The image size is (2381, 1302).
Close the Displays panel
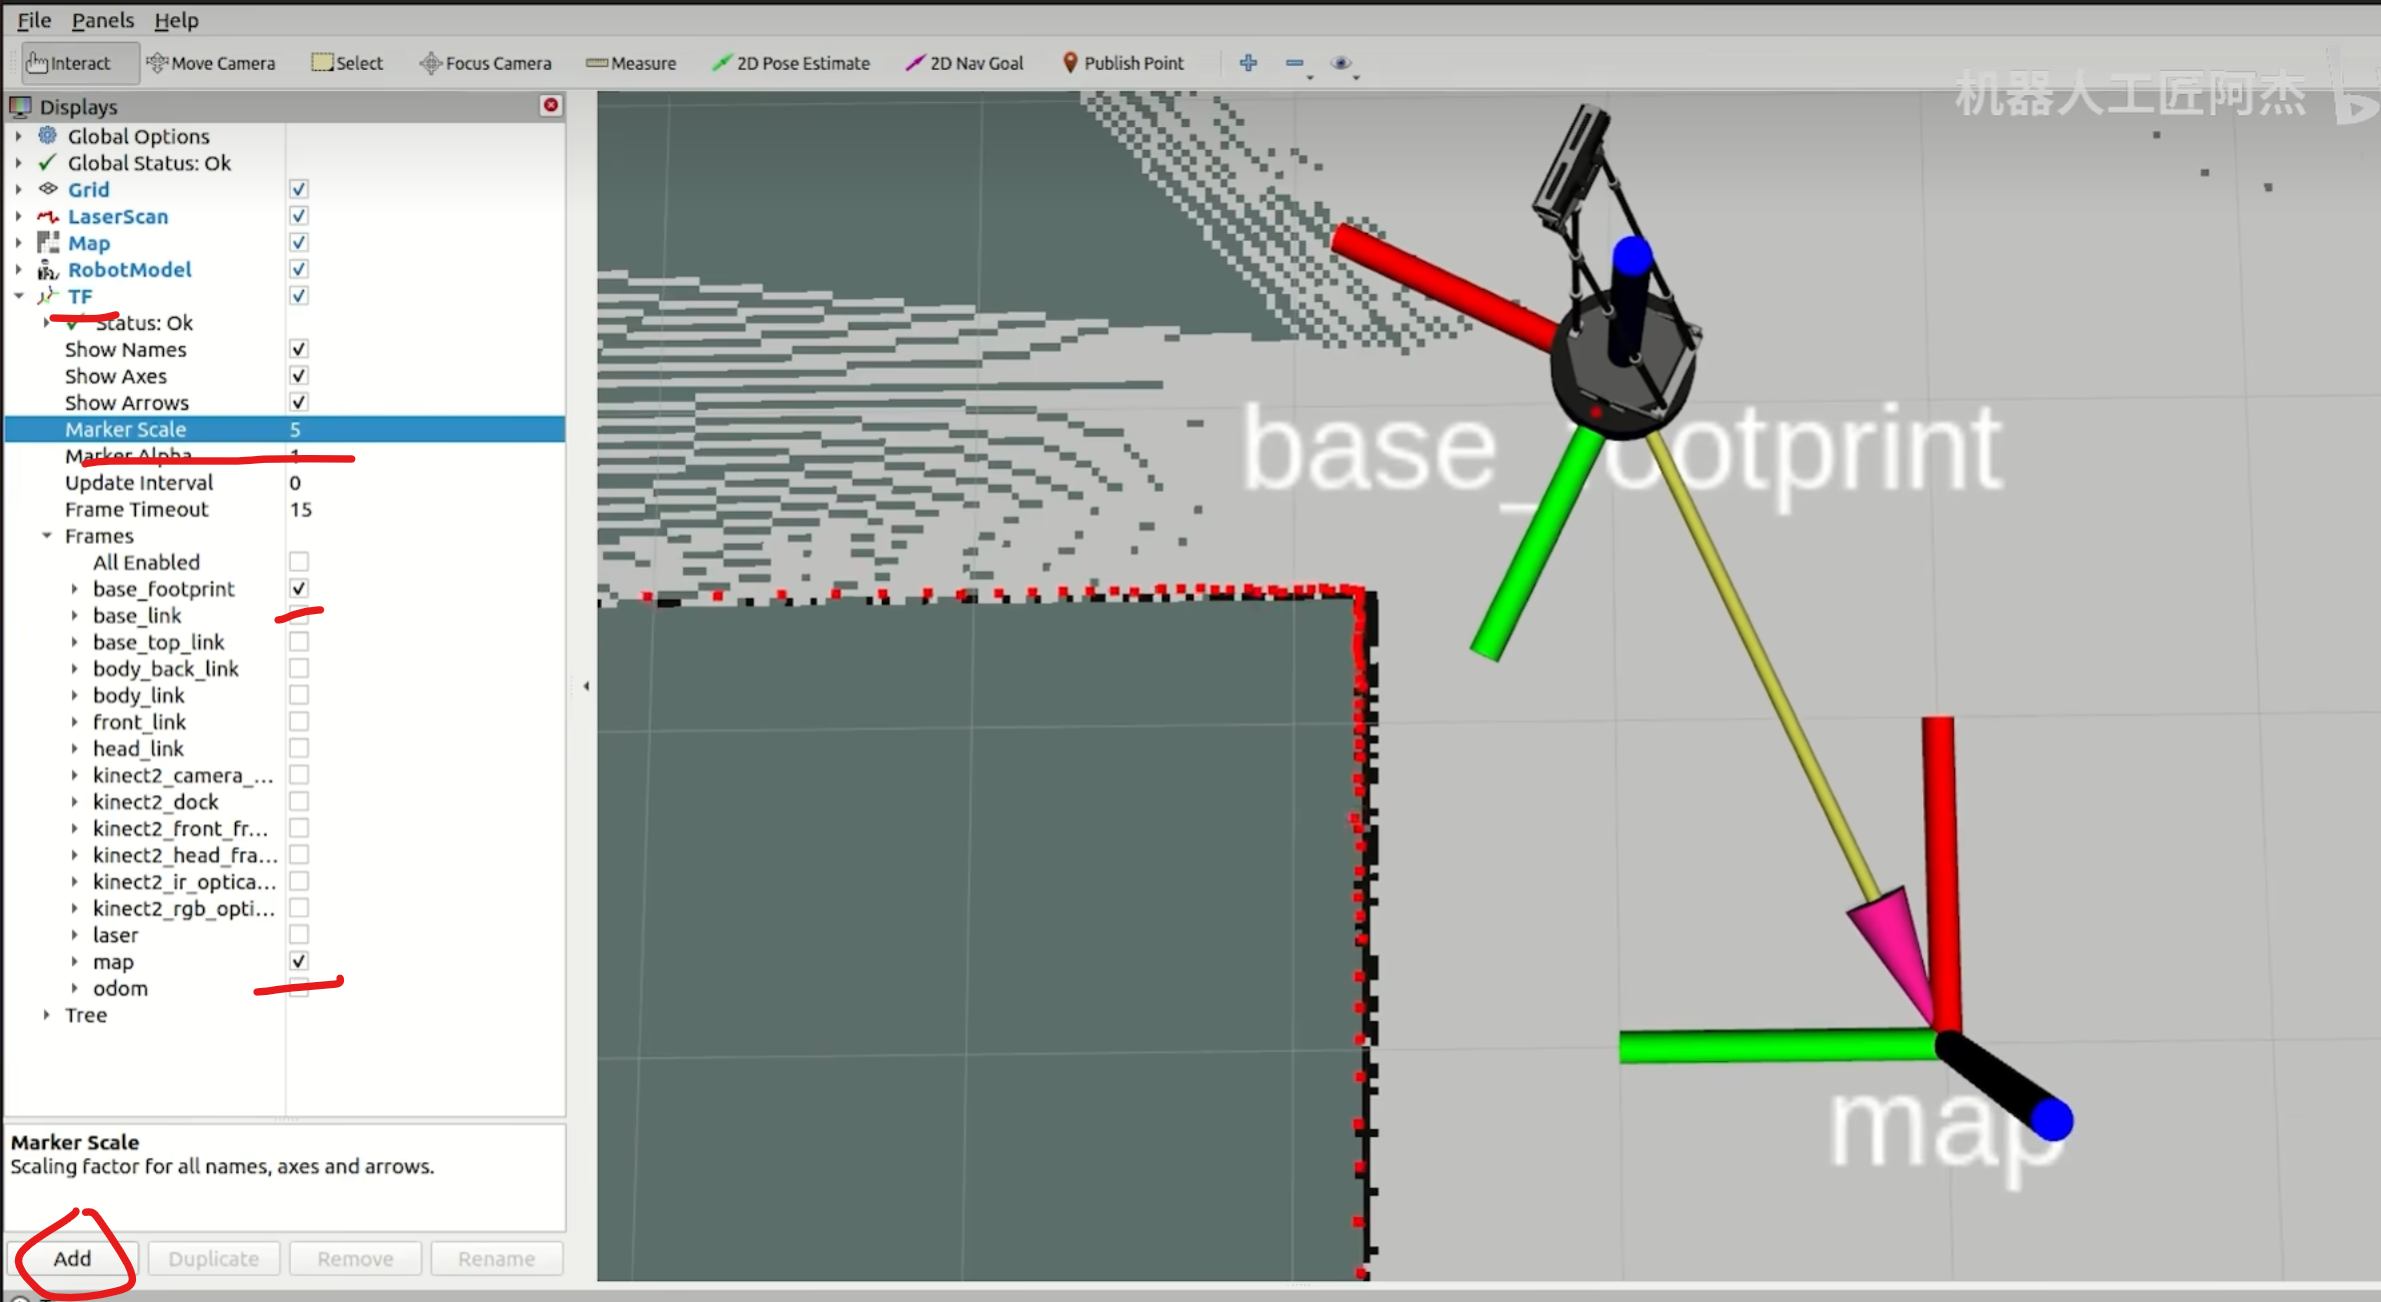550,105
